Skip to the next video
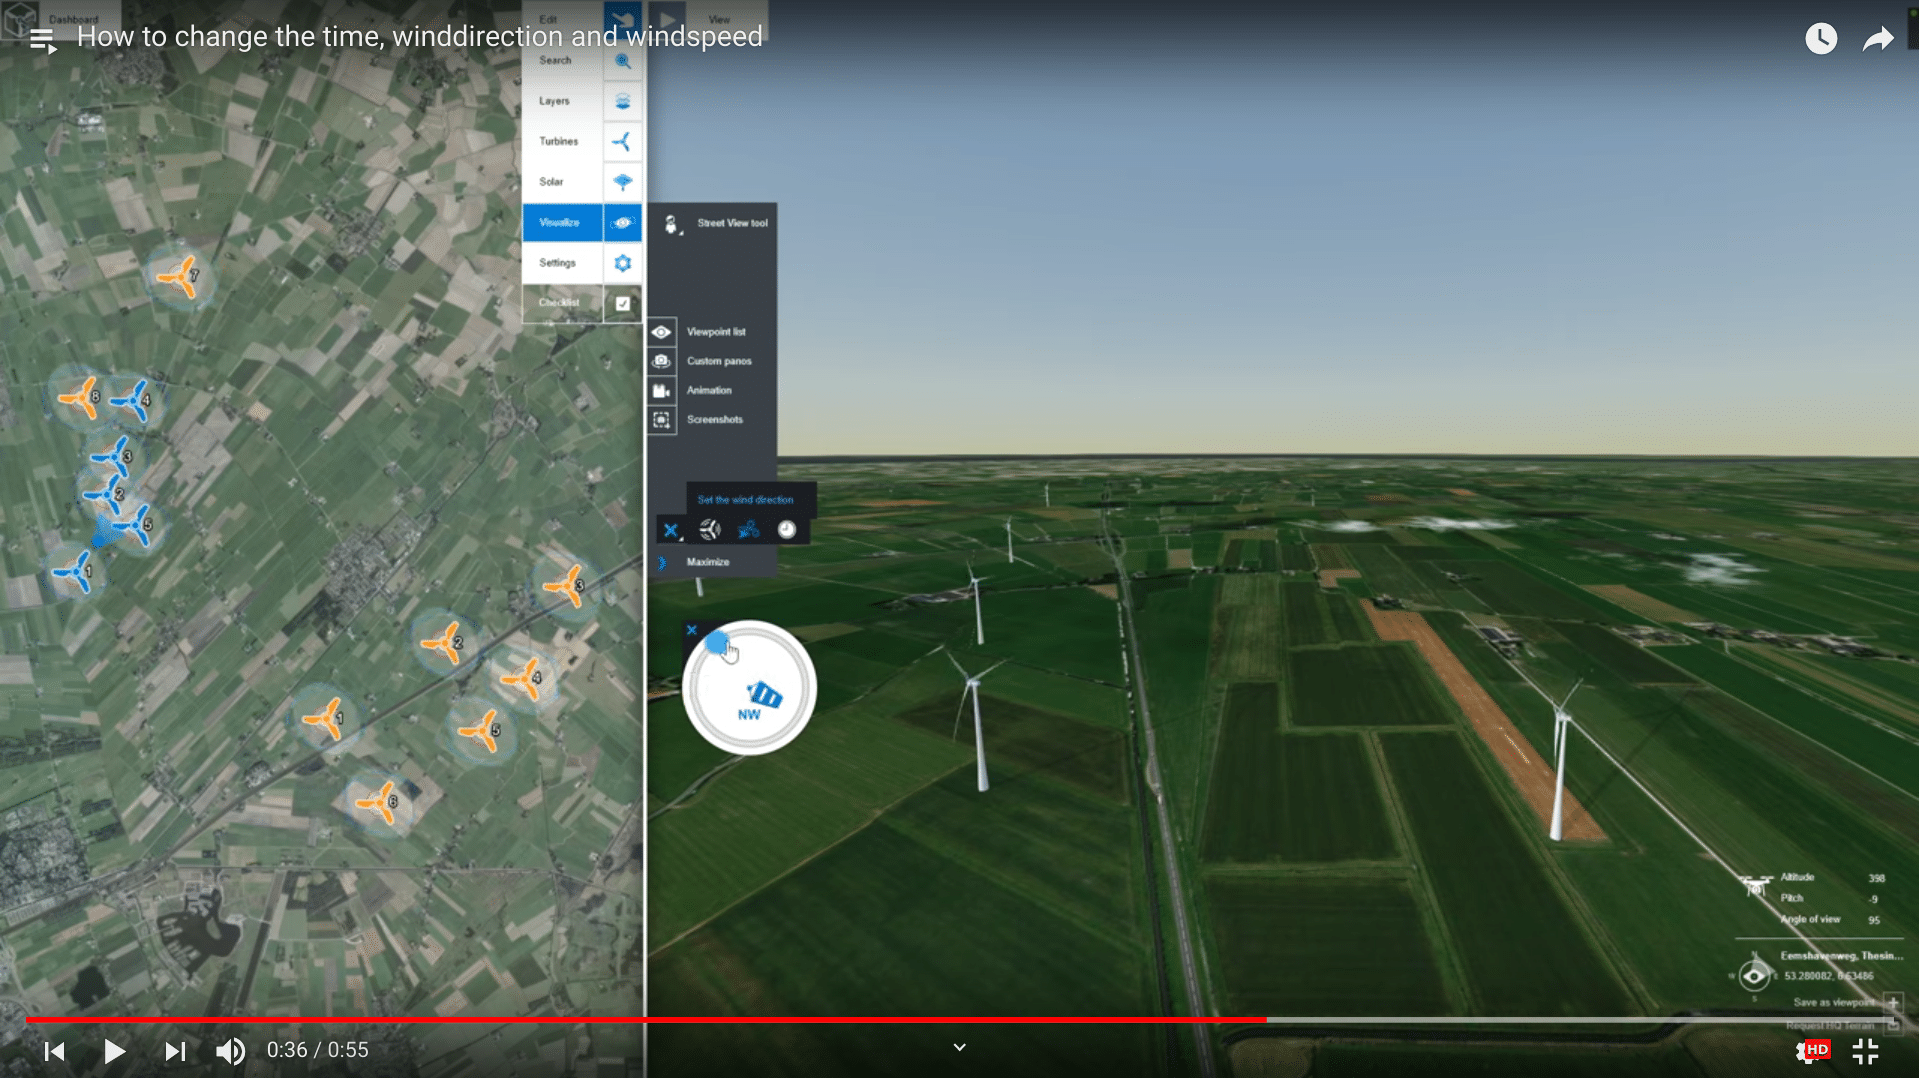The image size is (1919, 1078). pyautogui.click(x=175, y=1051)
